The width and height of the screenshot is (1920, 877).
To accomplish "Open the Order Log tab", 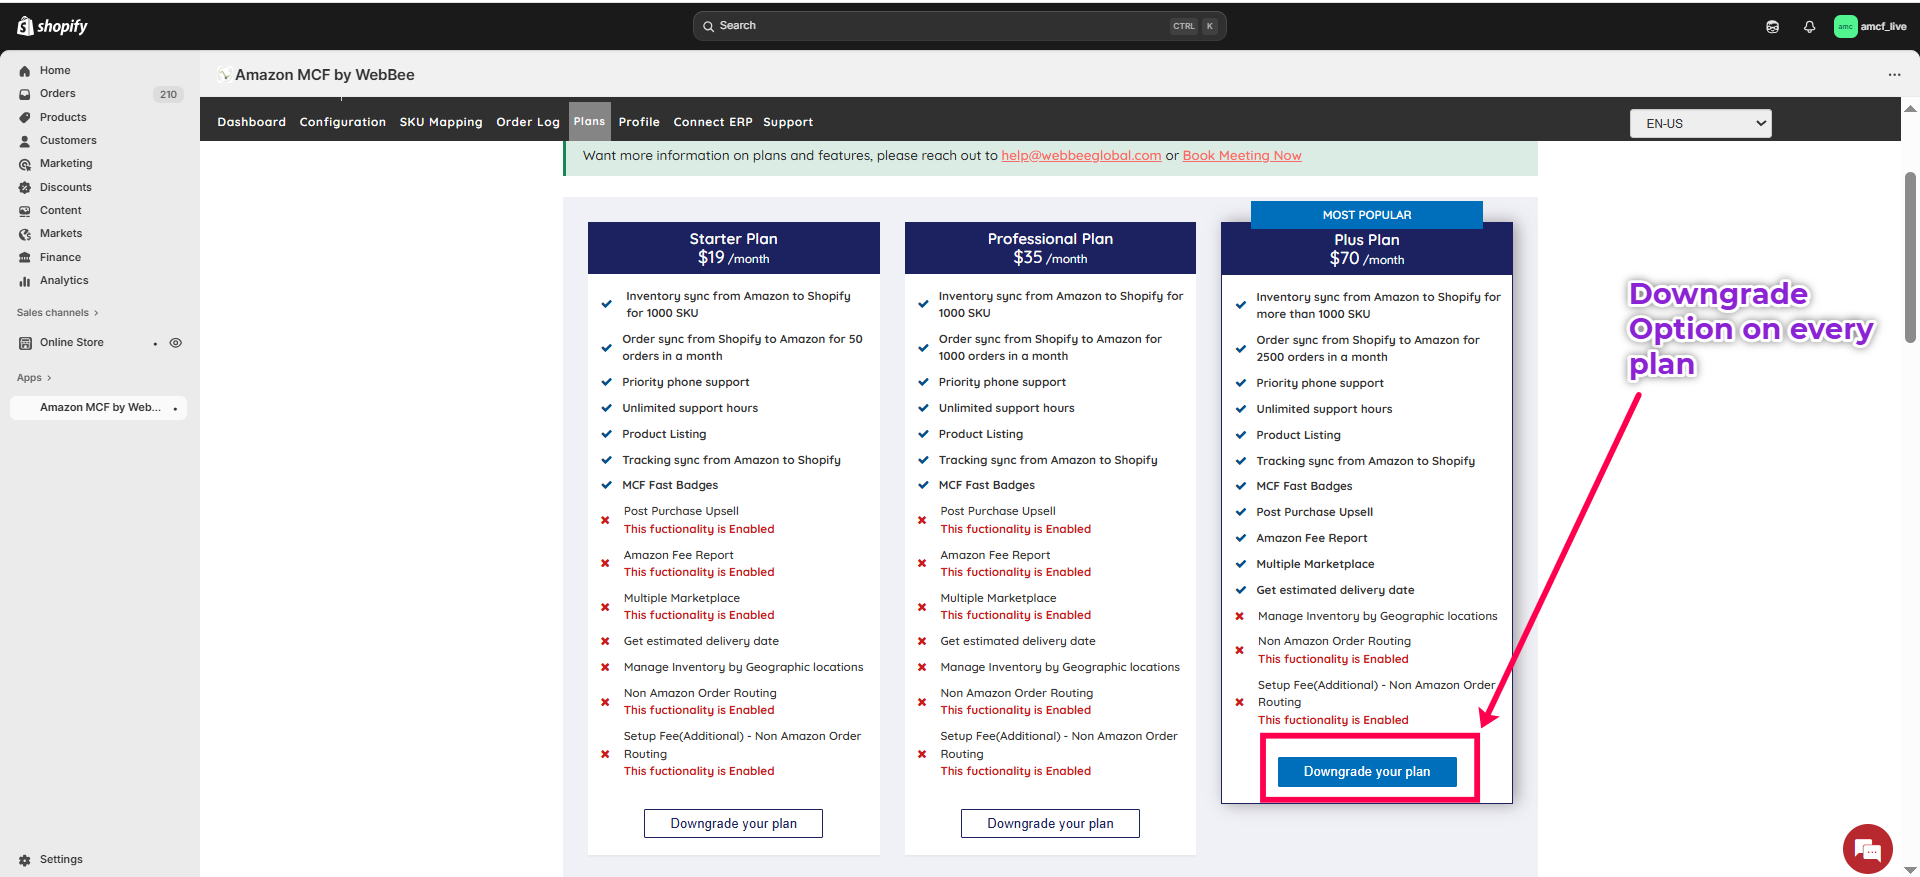I will 528,122.
